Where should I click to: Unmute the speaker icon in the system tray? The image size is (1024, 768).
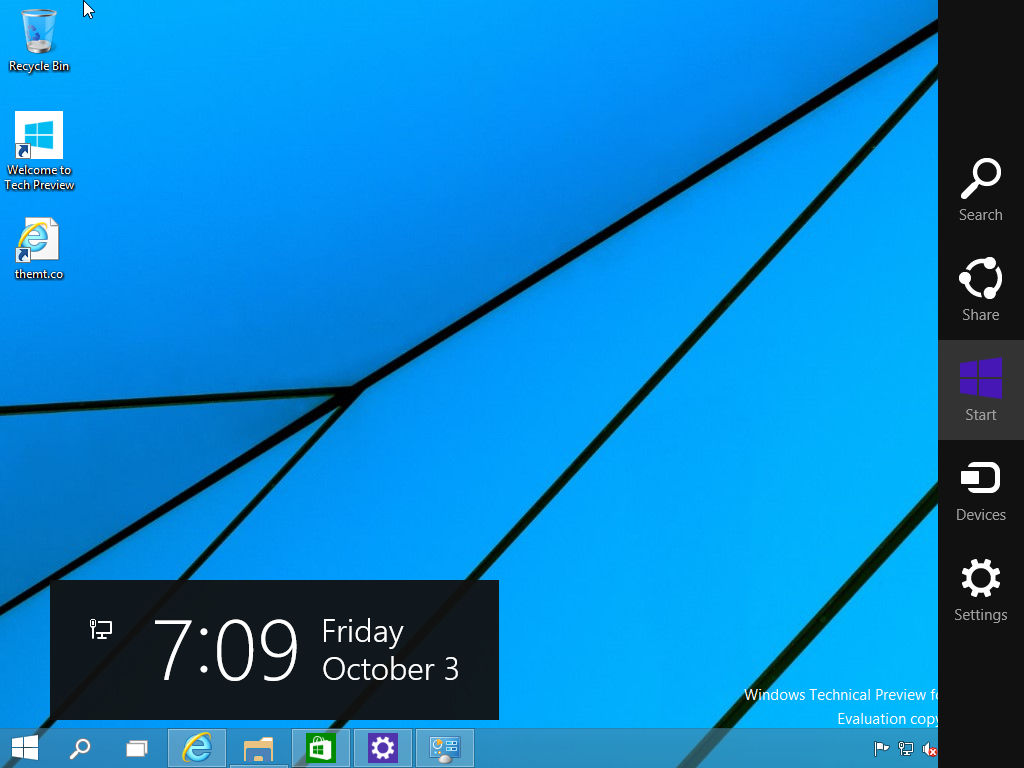point(928,747)
